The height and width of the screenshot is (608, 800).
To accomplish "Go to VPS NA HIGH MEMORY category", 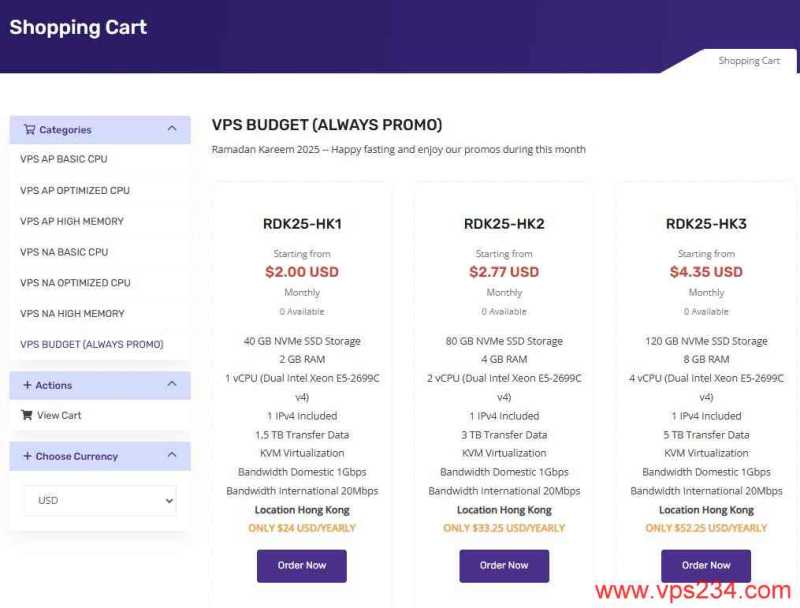I will click(x=72, y=313).
